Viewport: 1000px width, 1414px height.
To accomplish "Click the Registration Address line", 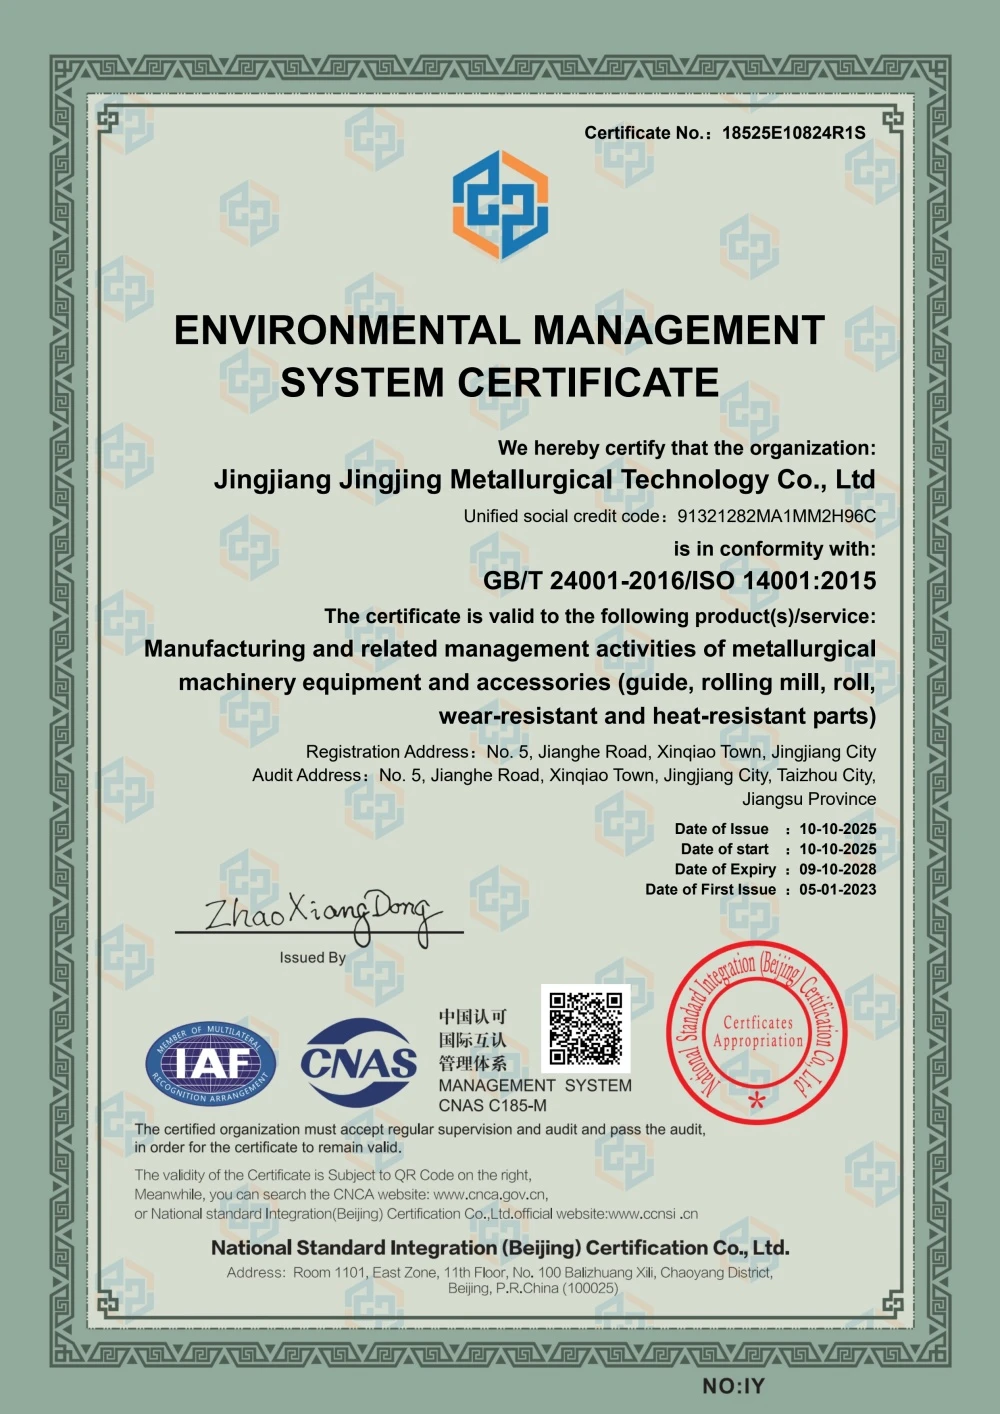I will [591, 752].
